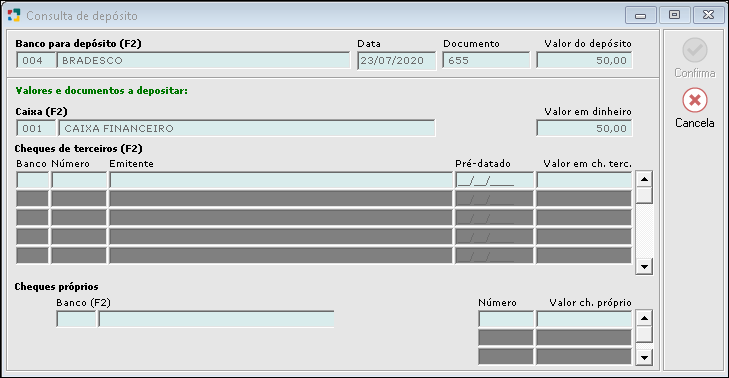Click the 'Emitente' column header
This screenshot has height=378, width=729.
click(132, 164)
